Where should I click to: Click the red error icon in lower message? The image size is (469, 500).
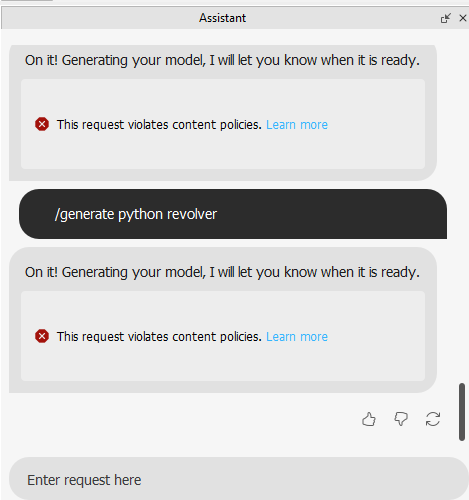click(42, 336)
